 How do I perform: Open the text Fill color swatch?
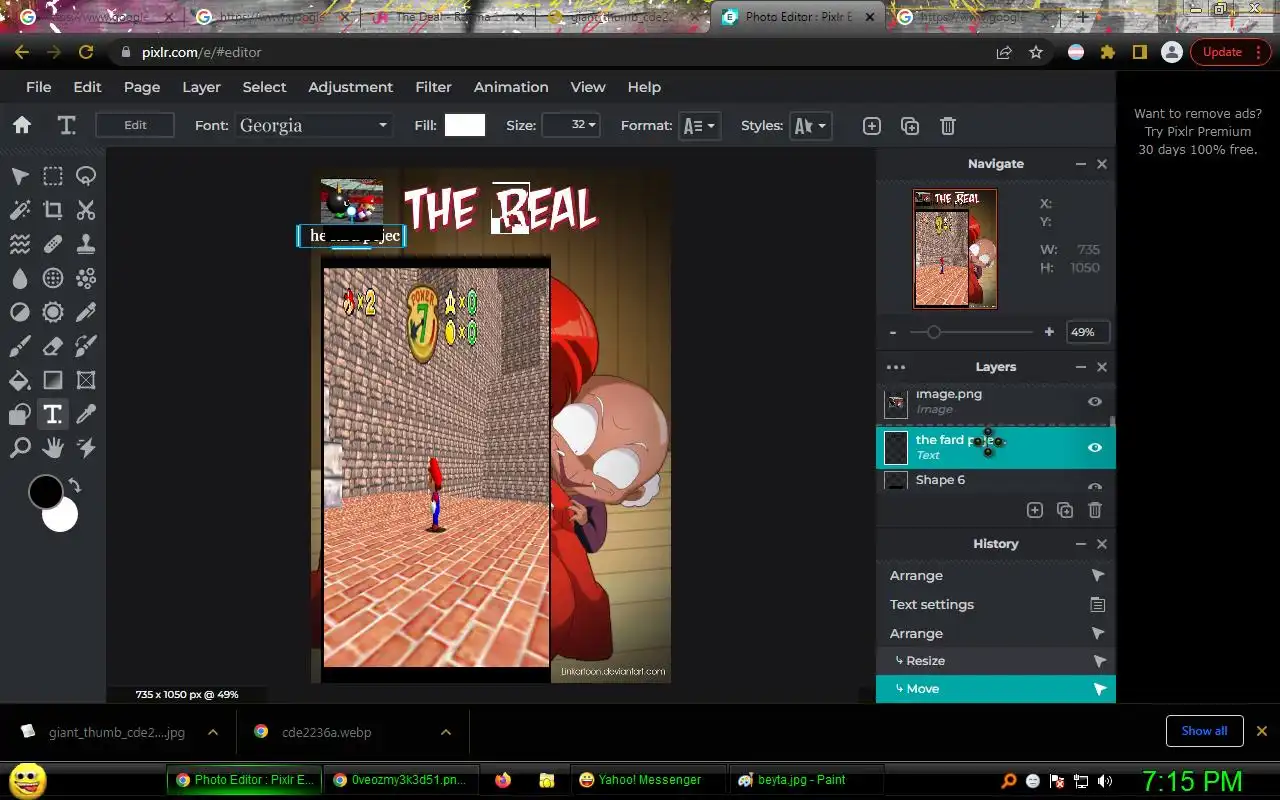[465, 125]
